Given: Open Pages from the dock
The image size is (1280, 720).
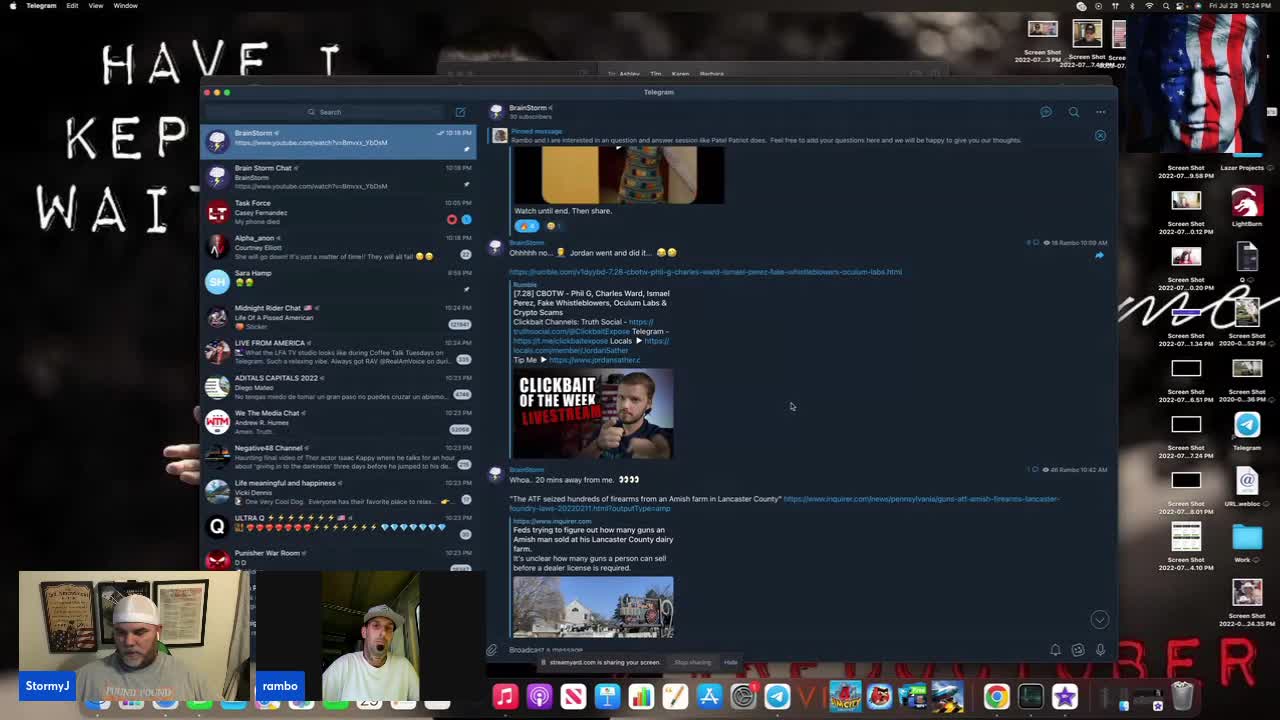Looking at the screenshot, I should pos(675,697).
